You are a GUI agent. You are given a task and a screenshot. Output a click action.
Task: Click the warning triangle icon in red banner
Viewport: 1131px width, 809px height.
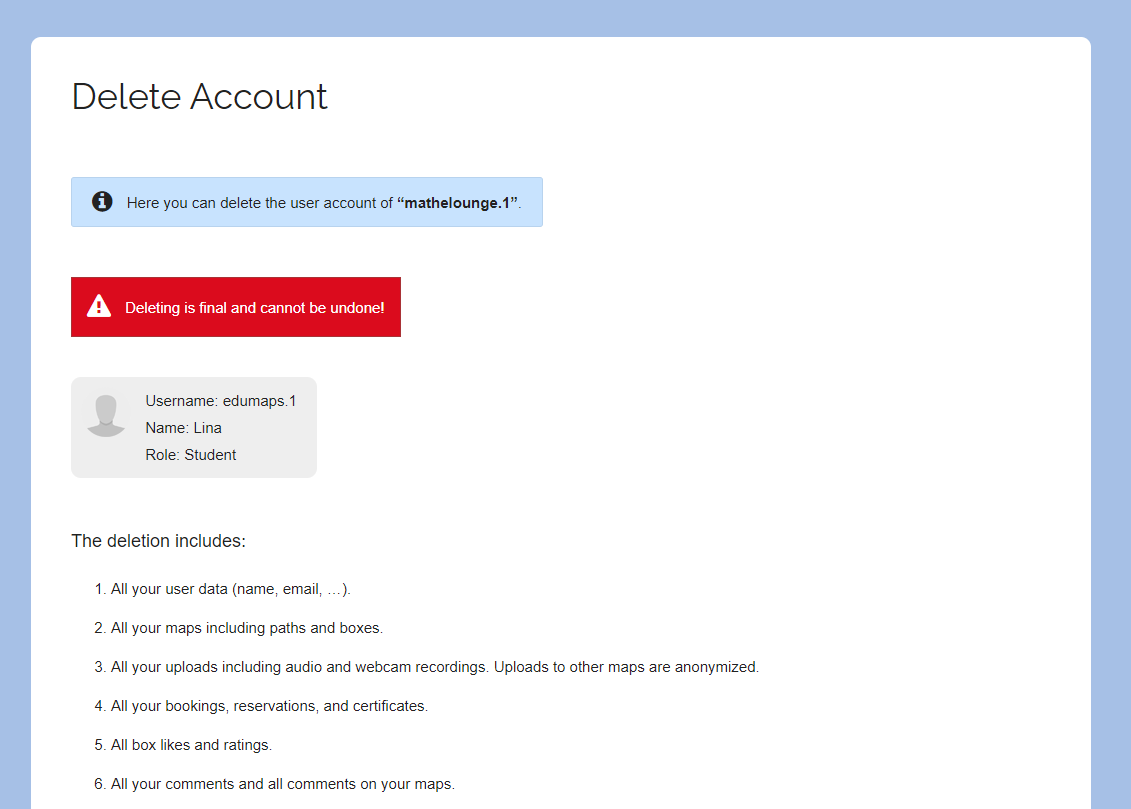click(x=99, y=307)
